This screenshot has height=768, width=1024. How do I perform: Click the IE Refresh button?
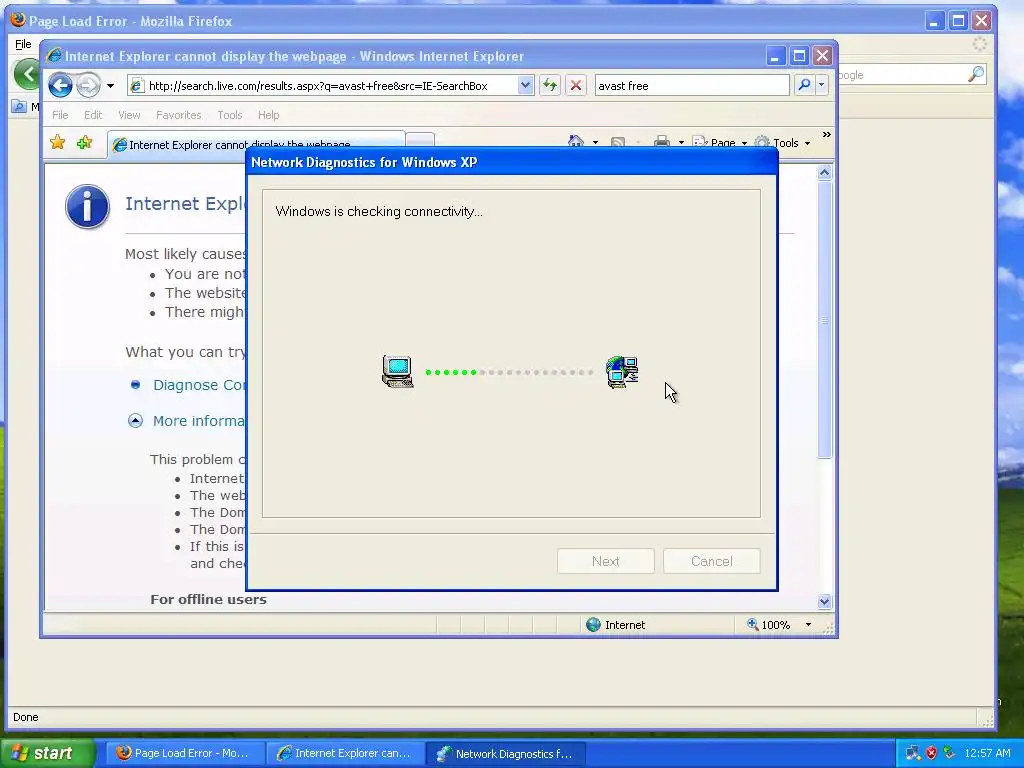550,86
